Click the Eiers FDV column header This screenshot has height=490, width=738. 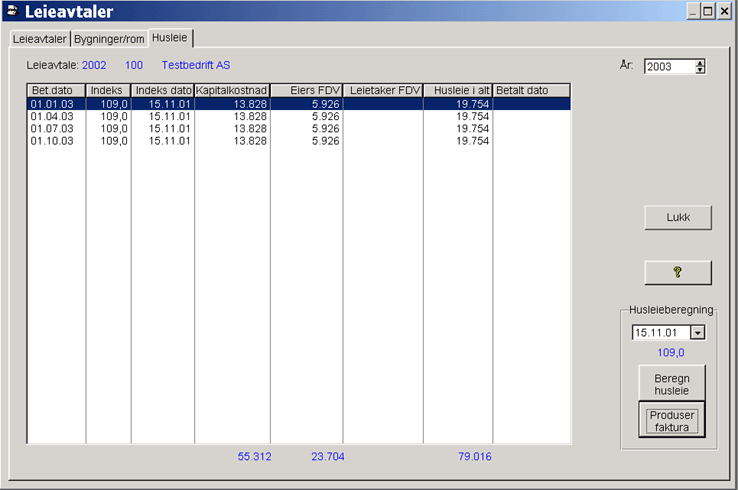pos(306,90)
